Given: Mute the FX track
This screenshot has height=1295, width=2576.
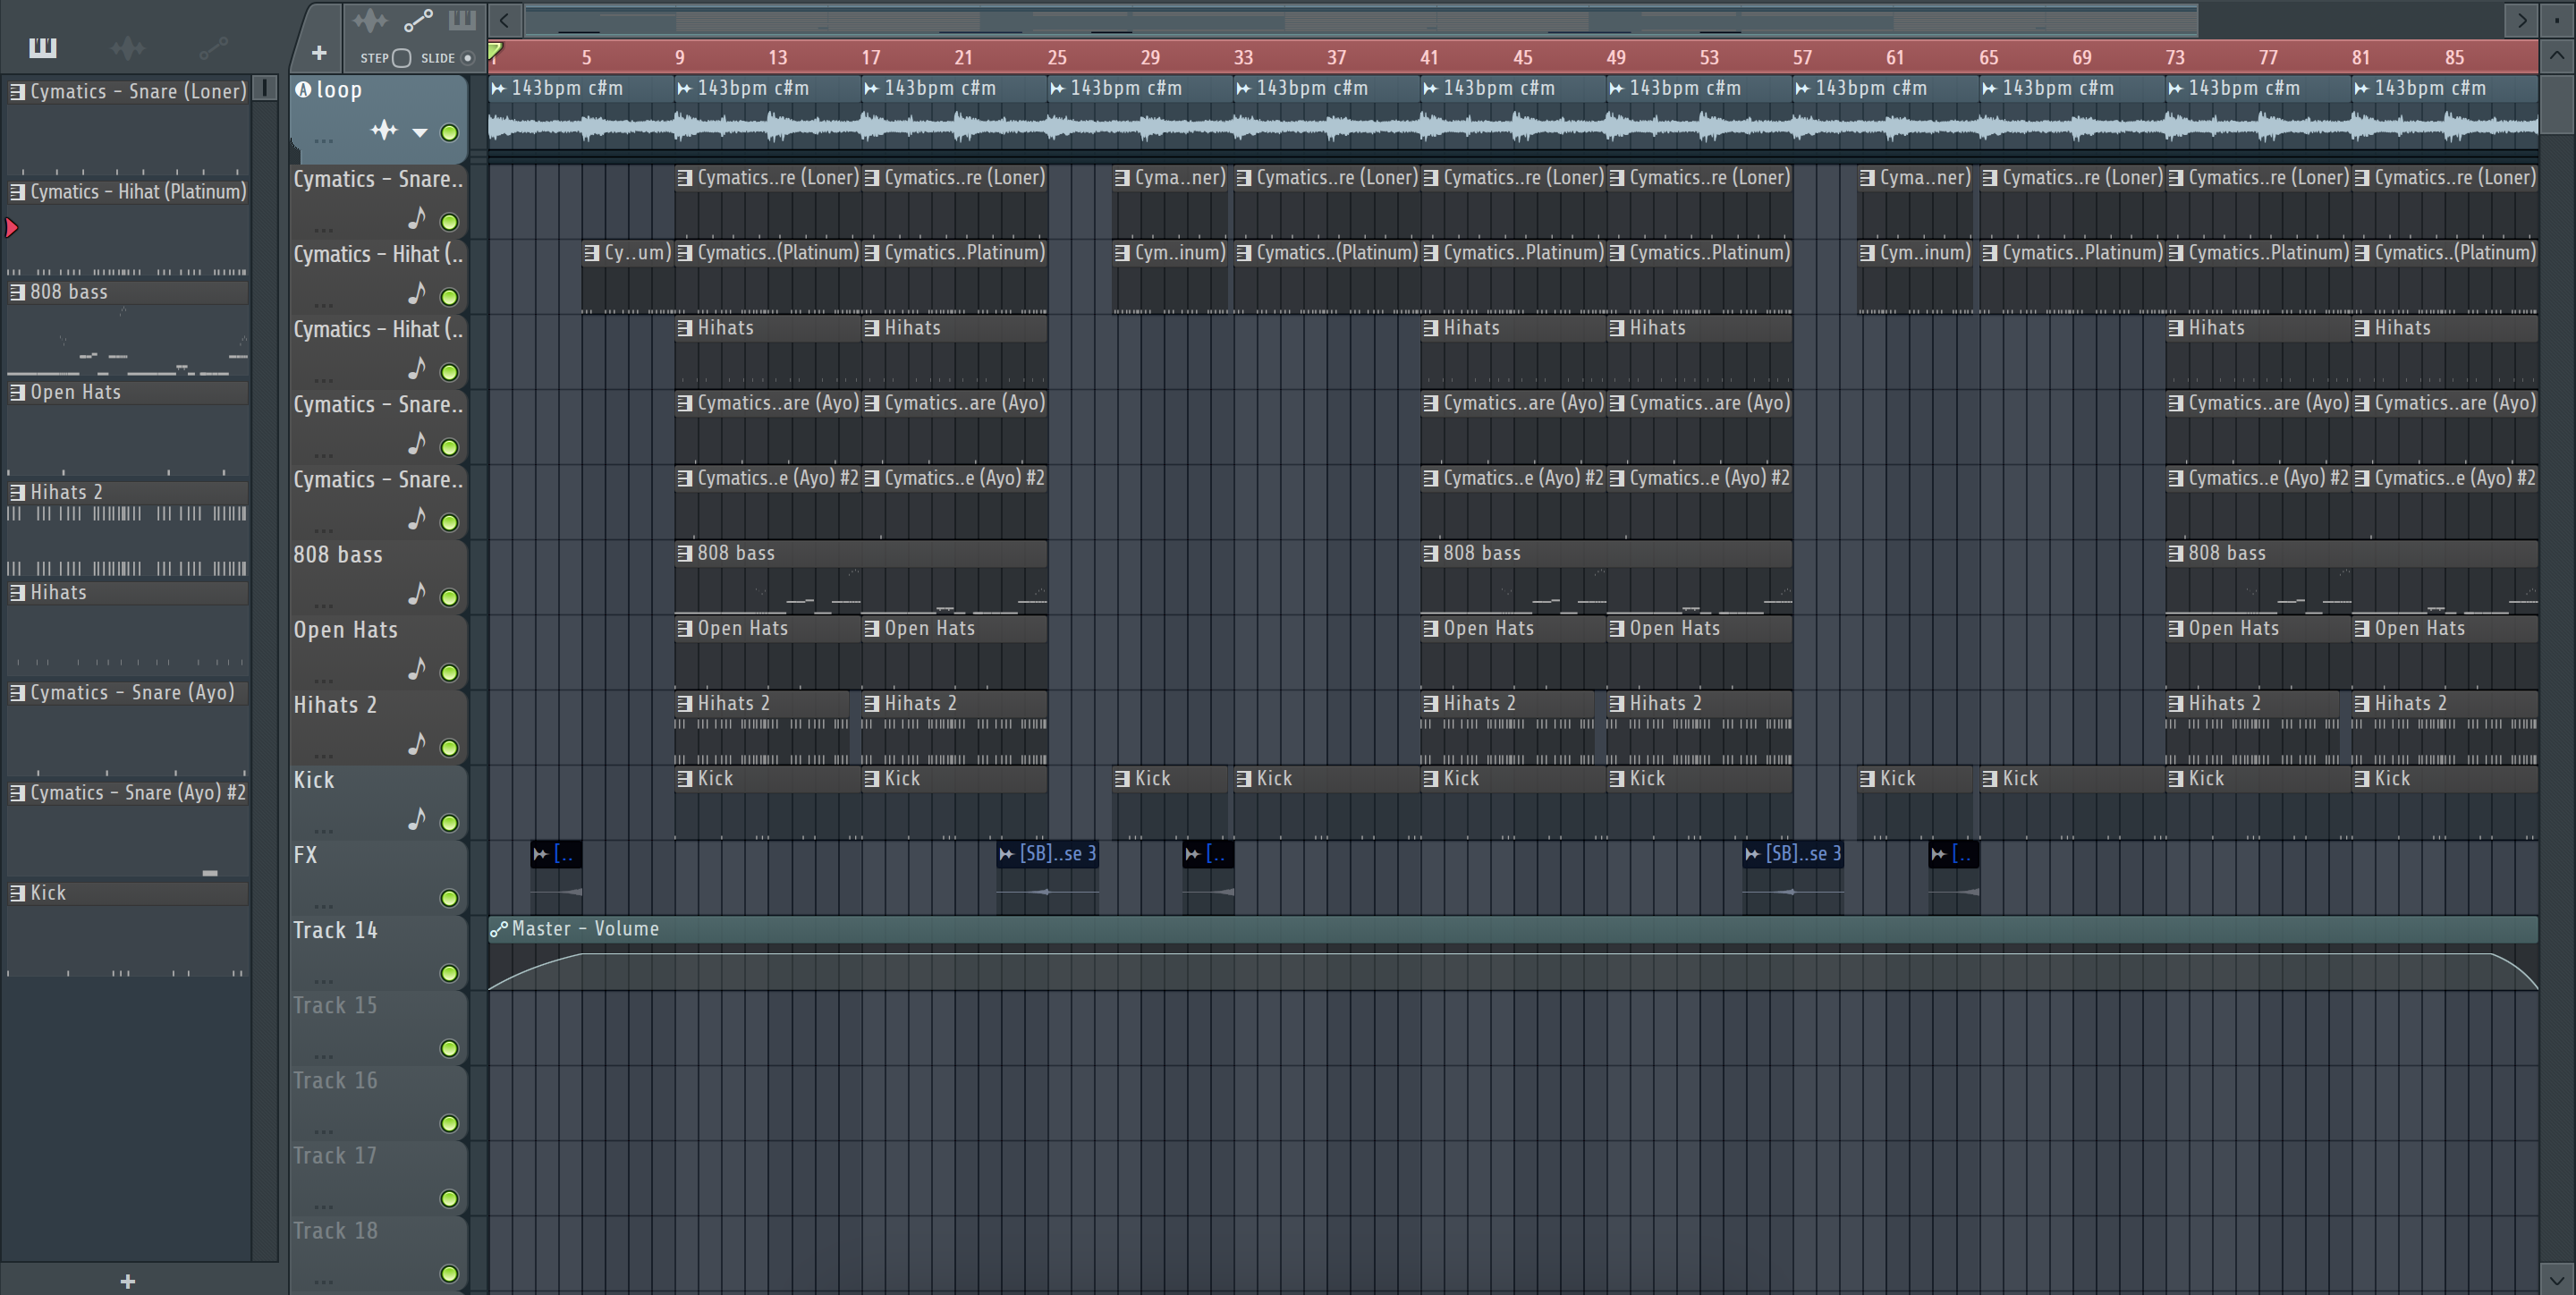Looking at the screenshot, I should click(x=450, y=898).
